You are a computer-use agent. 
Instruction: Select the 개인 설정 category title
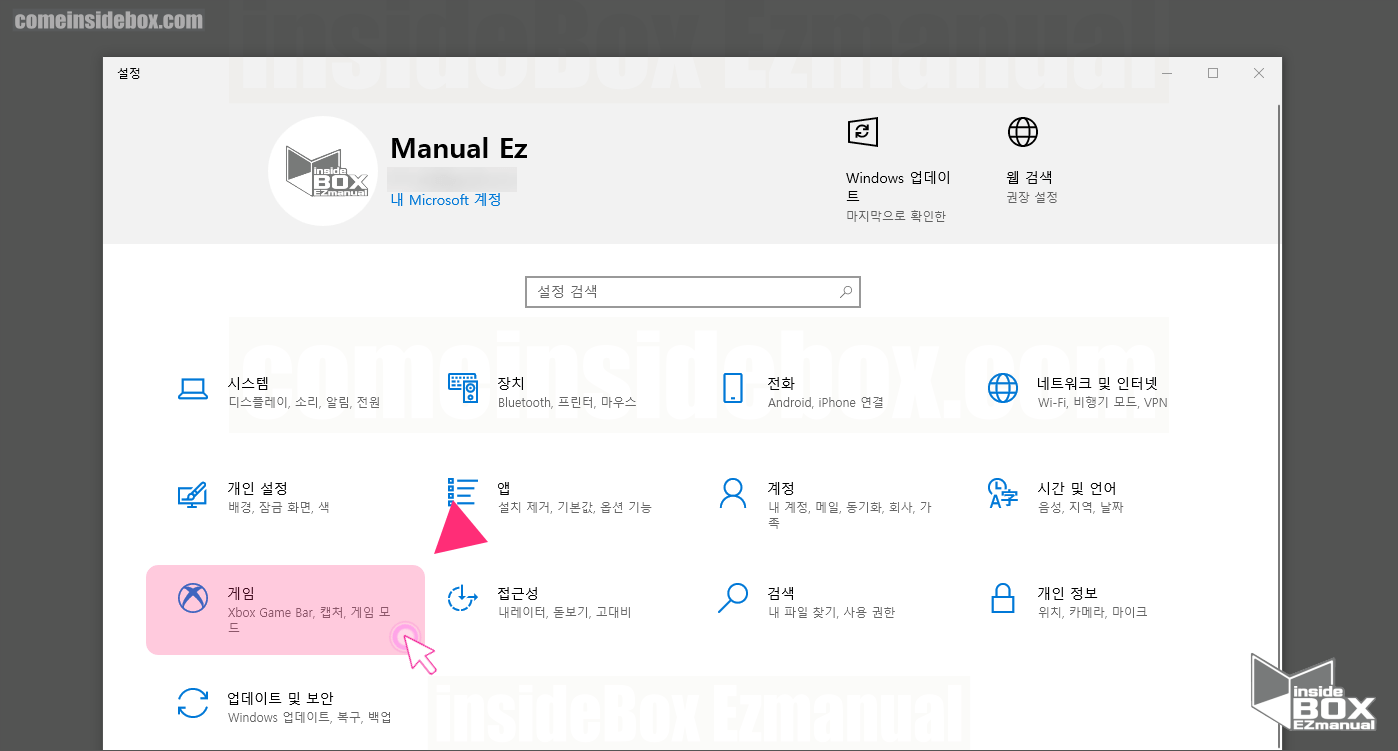(x=258, y=488)
